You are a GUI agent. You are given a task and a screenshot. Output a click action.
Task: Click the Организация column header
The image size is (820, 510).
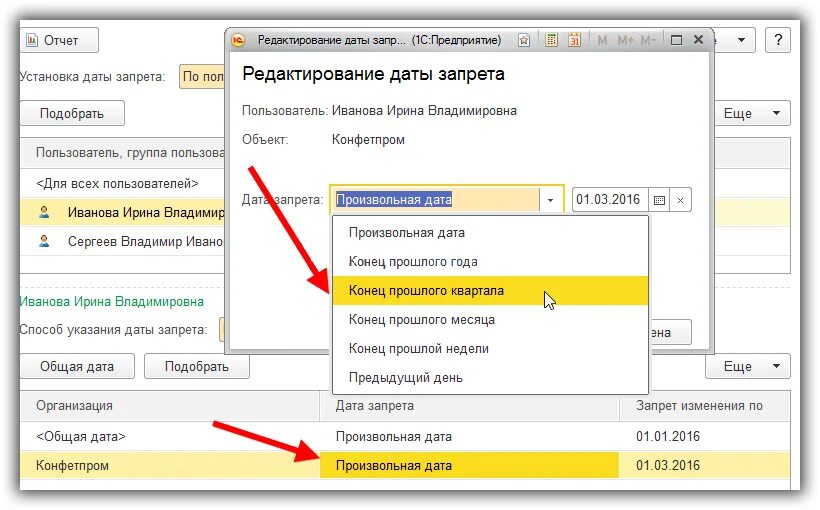pyautogui.click(x=170, y=406)
